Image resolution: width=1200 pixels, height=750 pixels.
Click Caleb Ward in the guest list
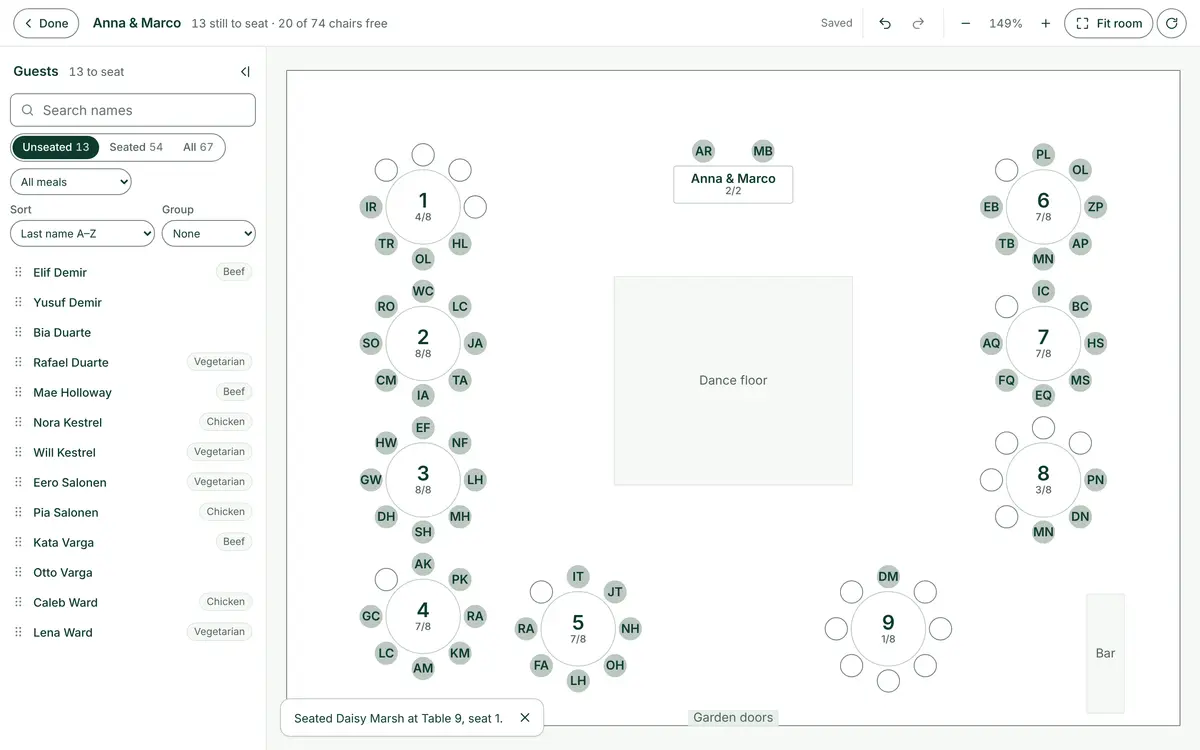pos(66,602)
